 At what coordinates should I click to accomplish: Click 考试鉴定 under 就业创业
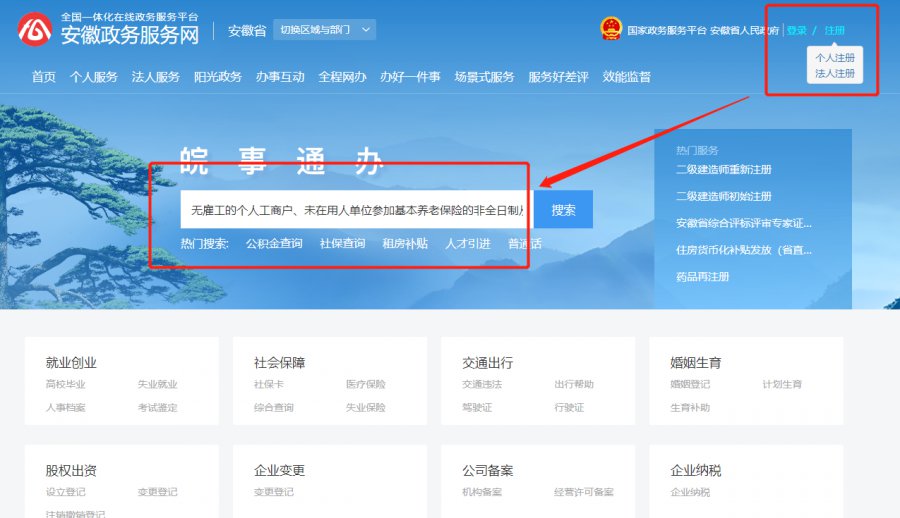157,408
